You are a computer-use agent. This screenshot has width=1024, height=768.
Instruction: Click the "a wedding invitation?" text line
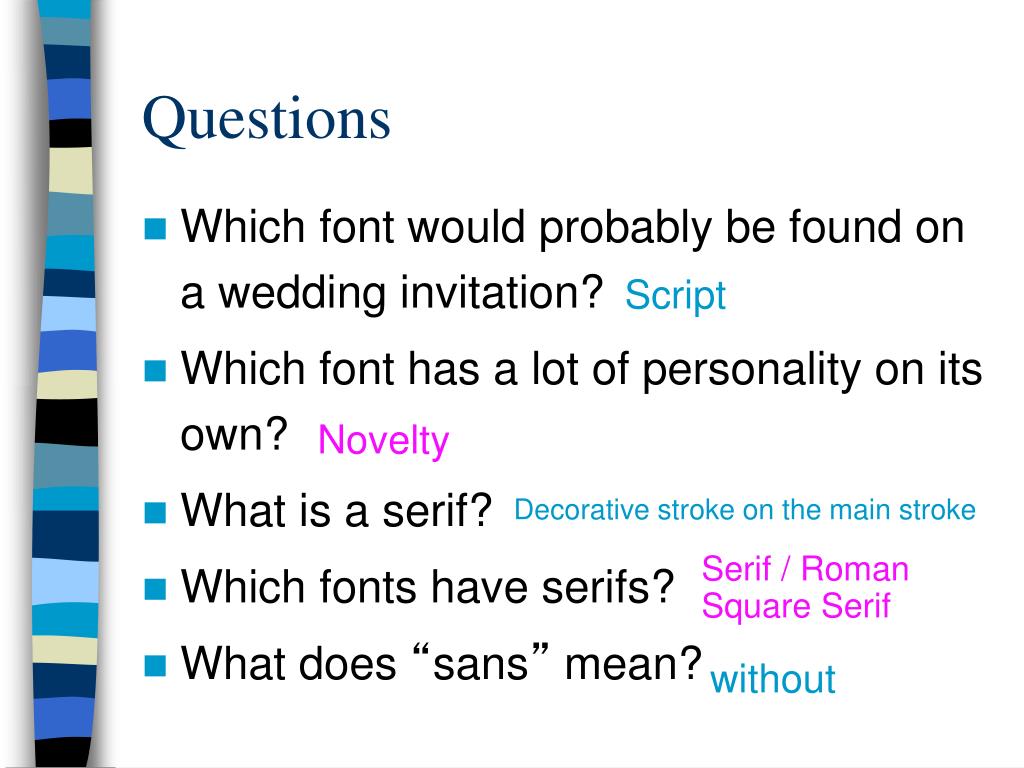point(392,293)
